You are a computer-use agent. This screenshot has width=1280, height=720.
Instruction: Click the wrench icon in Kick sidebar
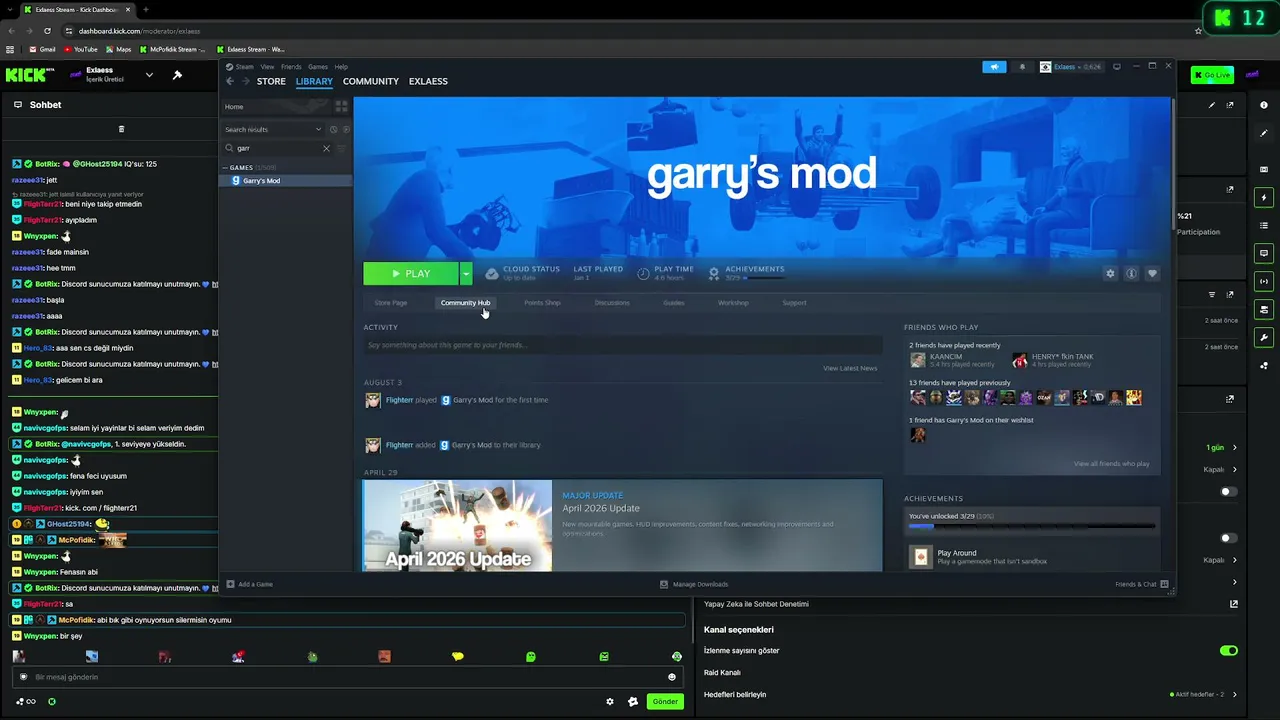tap(1264, 337)
